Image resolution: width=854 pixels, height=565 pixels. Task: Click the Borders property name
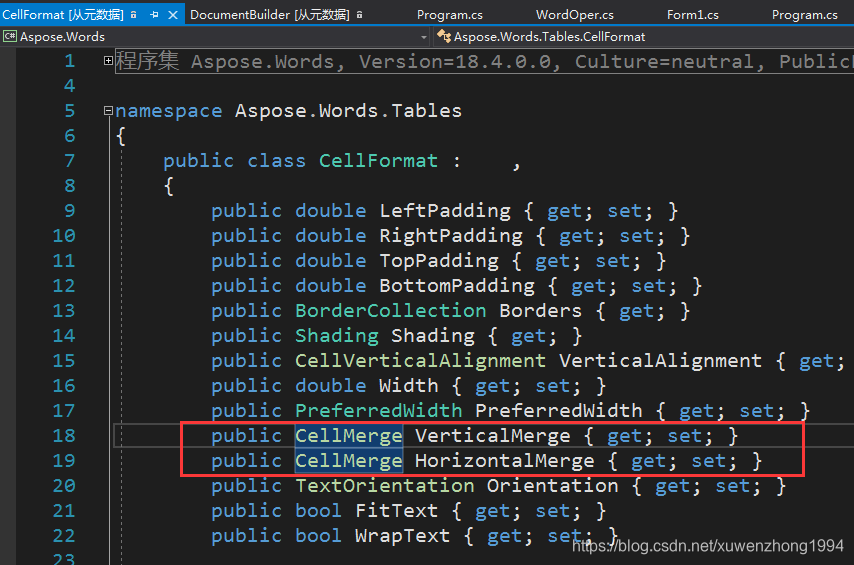click(x=540, y=311)
